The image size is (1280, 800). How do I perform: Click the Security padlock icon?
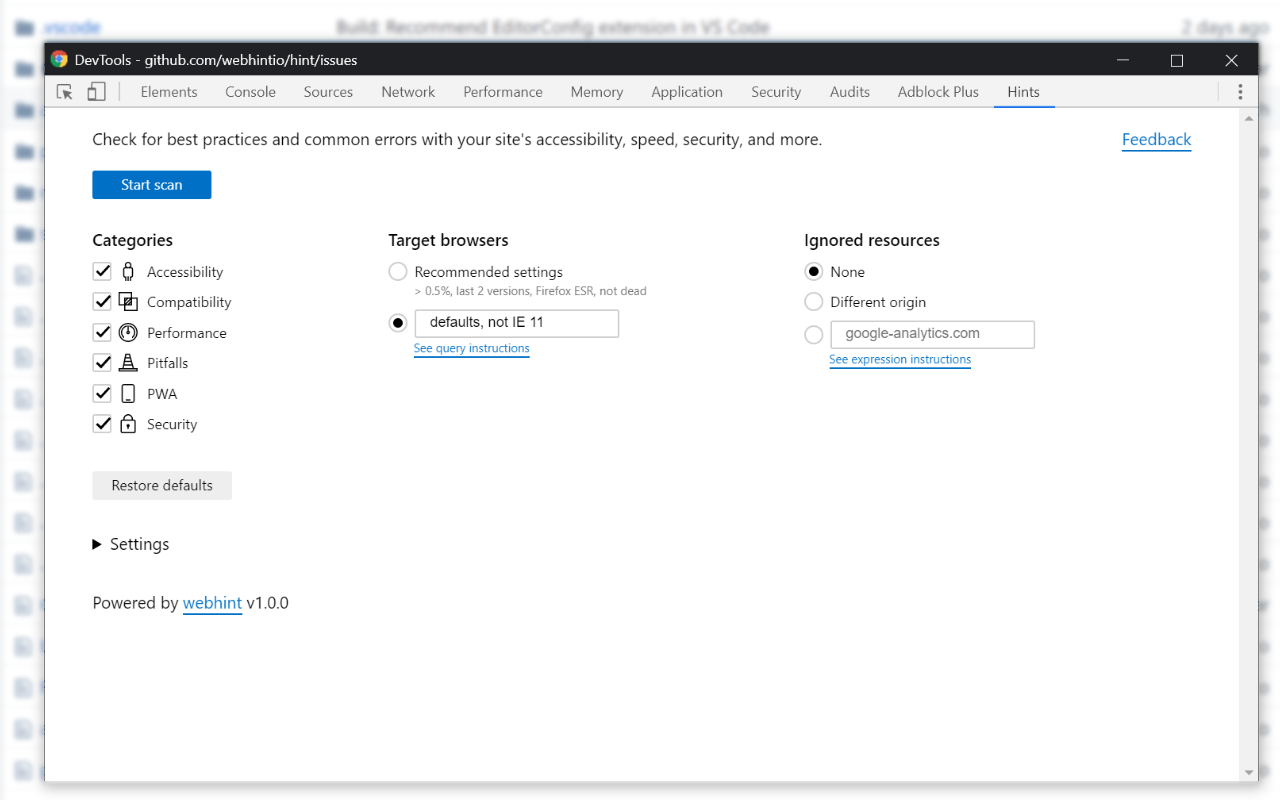tap(127, 423)
